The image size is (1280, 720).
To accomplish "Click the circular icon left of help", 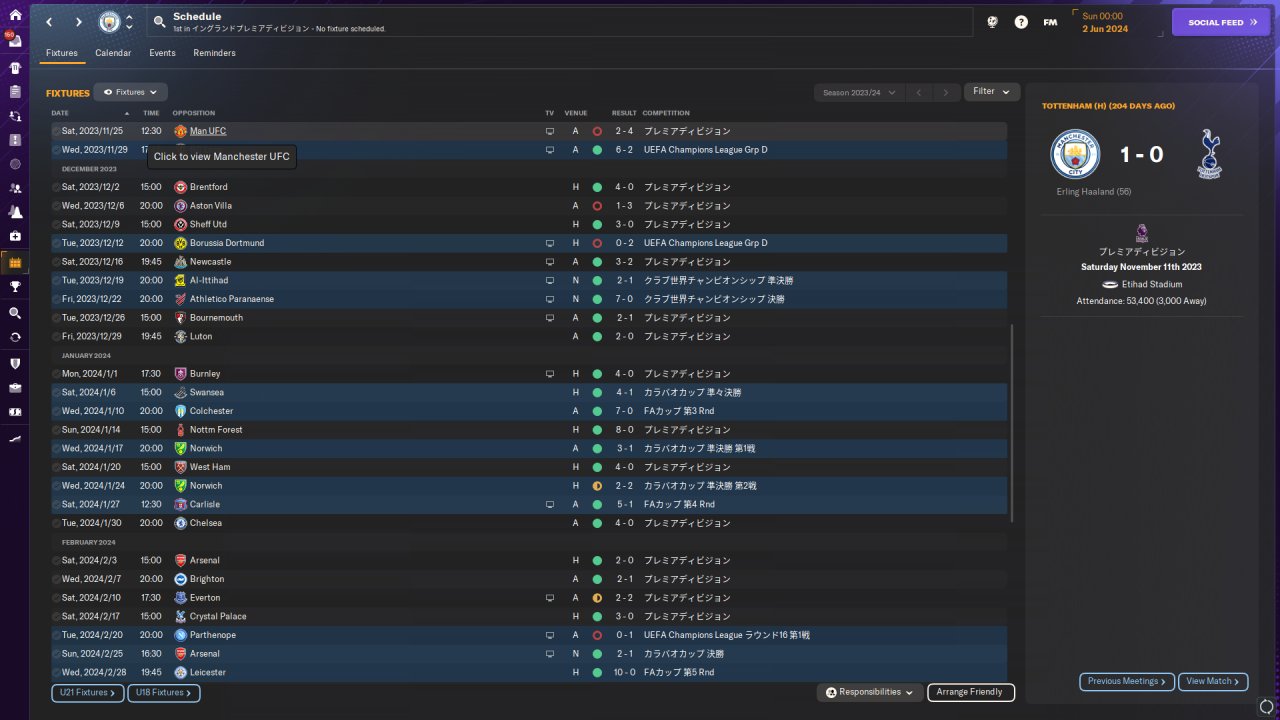I will 992,22.
